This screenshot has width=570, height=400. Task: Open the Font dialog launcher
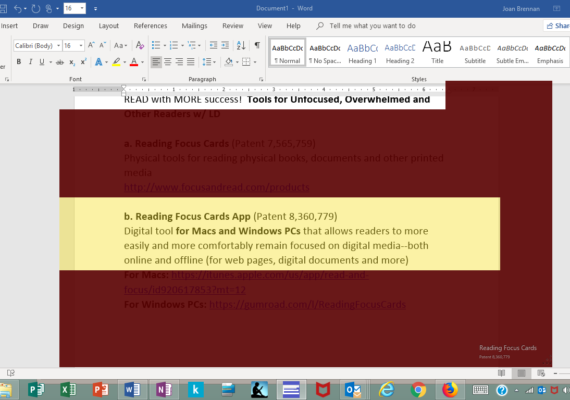pyautogui.click(x=144, y=79)
